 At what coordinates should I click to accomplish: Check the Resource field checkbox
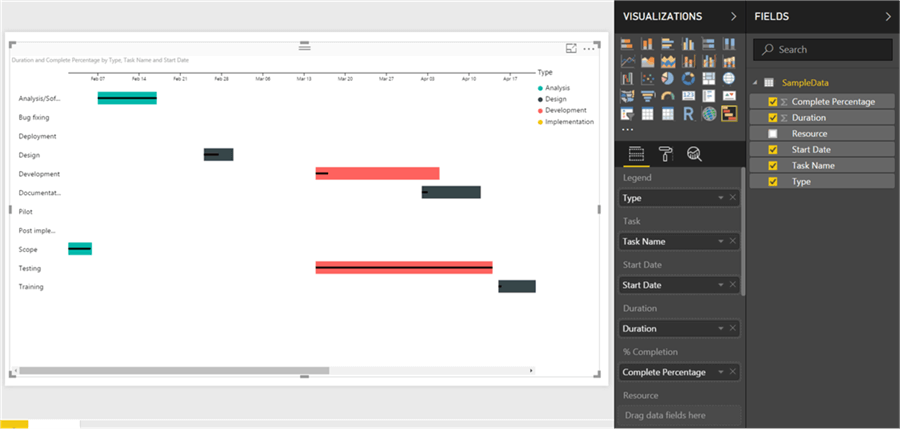773,134
